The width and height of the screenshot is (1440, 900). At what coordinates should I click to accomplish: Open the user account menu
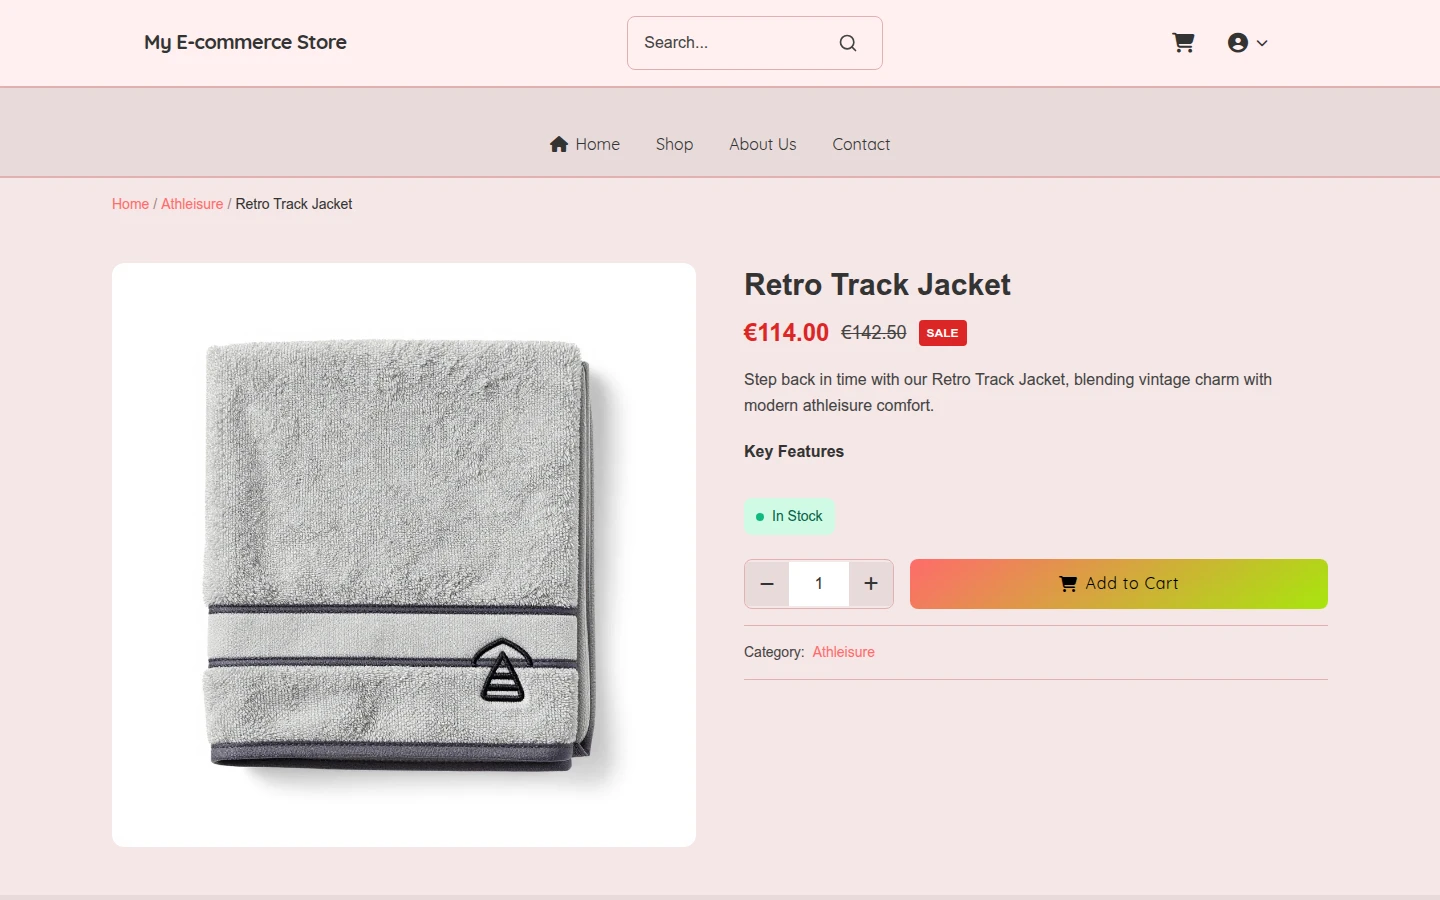[x=1247, y=43]
